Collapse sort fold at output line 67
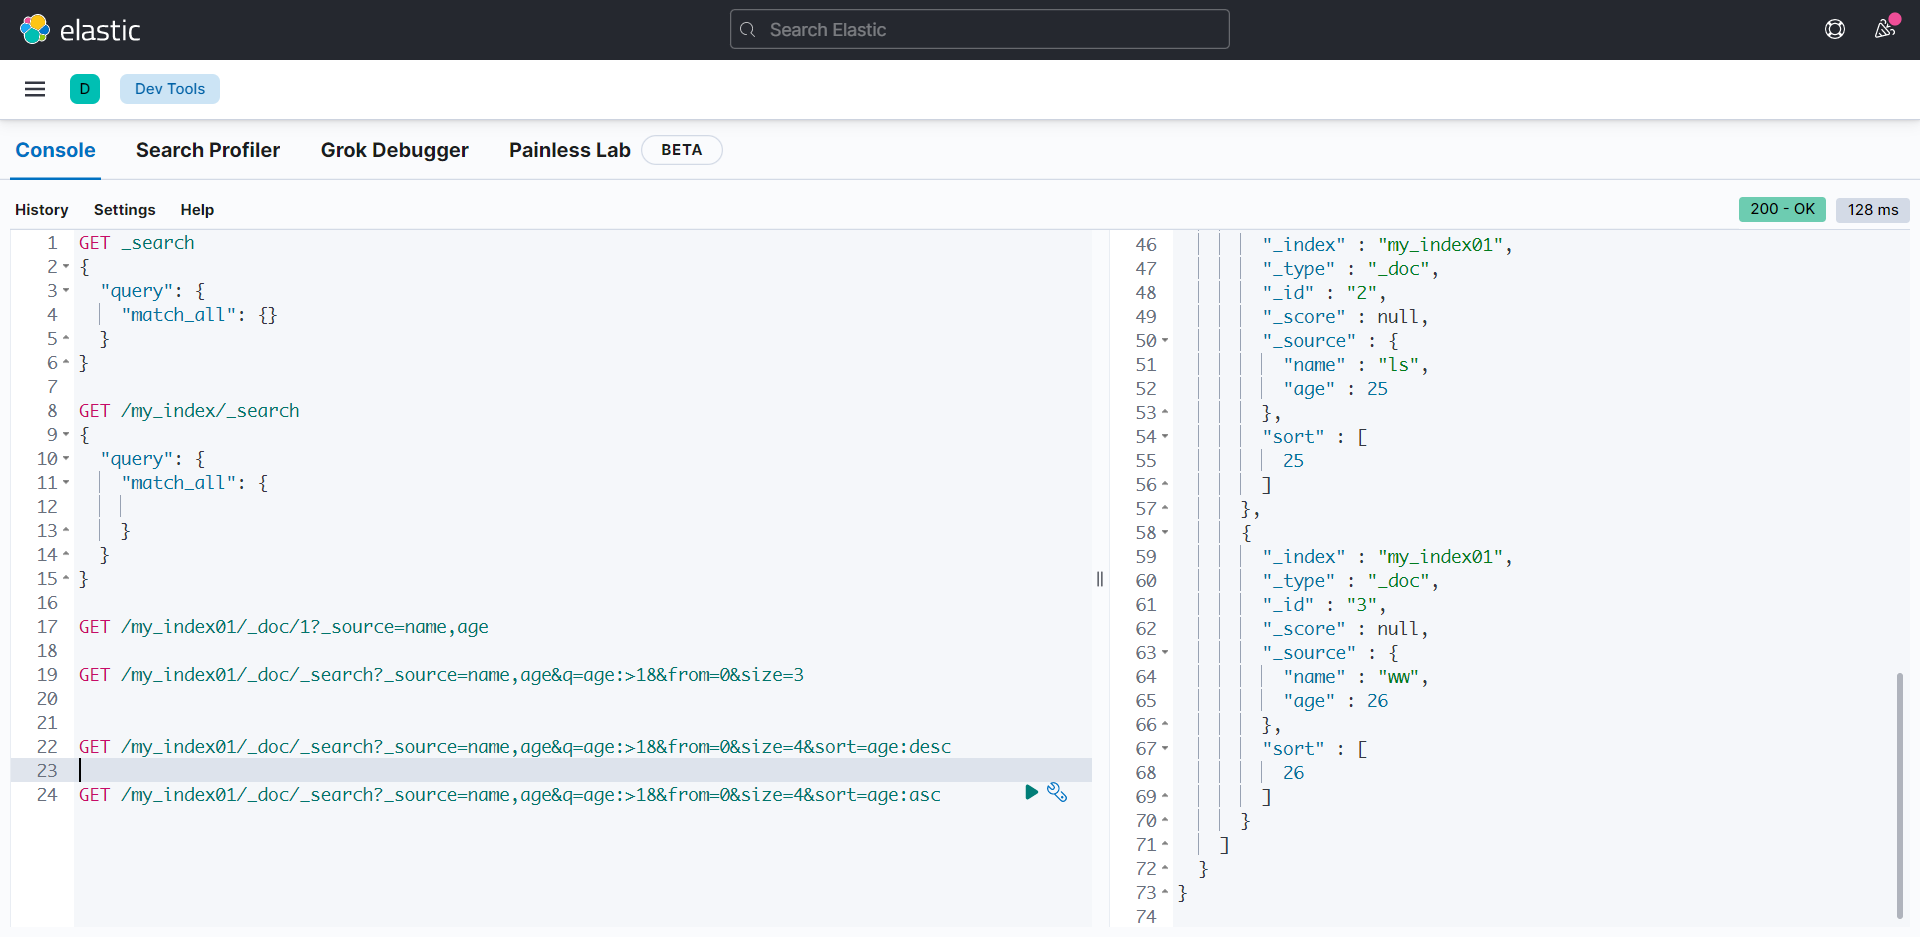The height and width of the screenshot is (937, 1920). [1165, 749]
